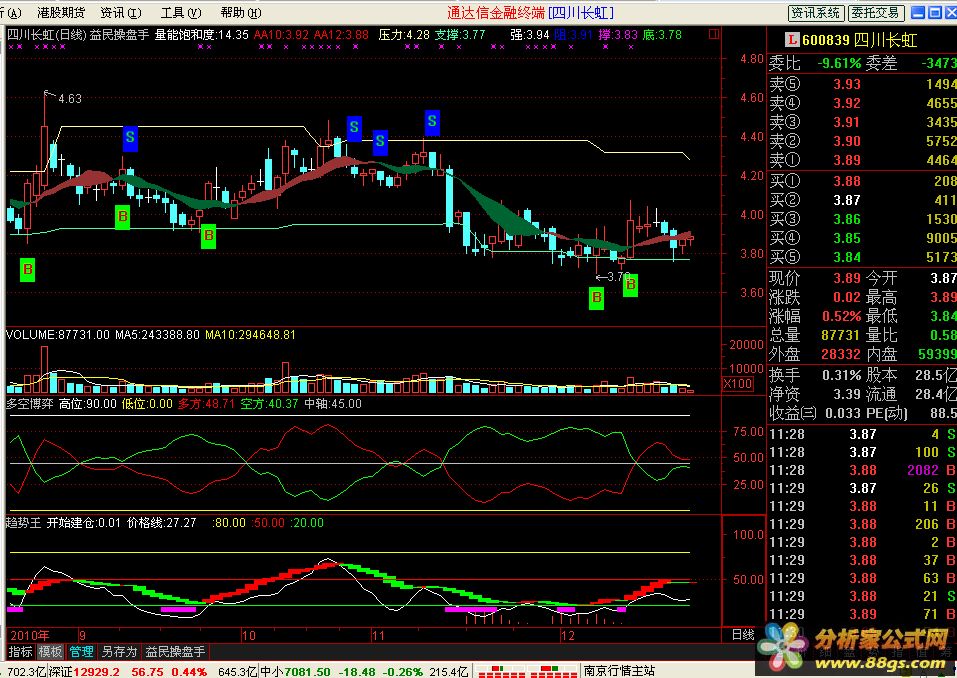The width and height of the screenshot is (957, 678).
Task: Click the 委托交易 button
Action: [875, 13]
